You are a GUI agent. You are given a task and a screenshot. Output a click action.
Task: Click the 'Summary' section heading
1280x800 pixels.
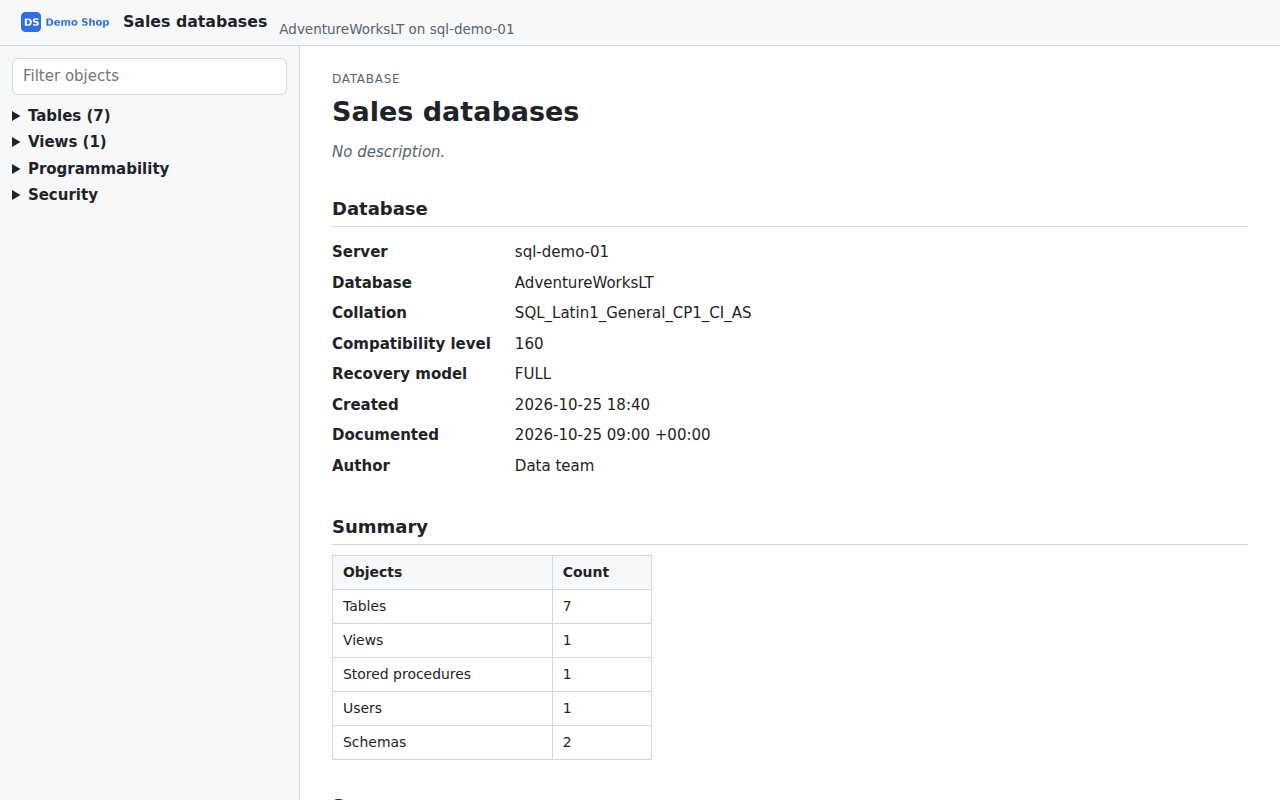tap(380, 527)
